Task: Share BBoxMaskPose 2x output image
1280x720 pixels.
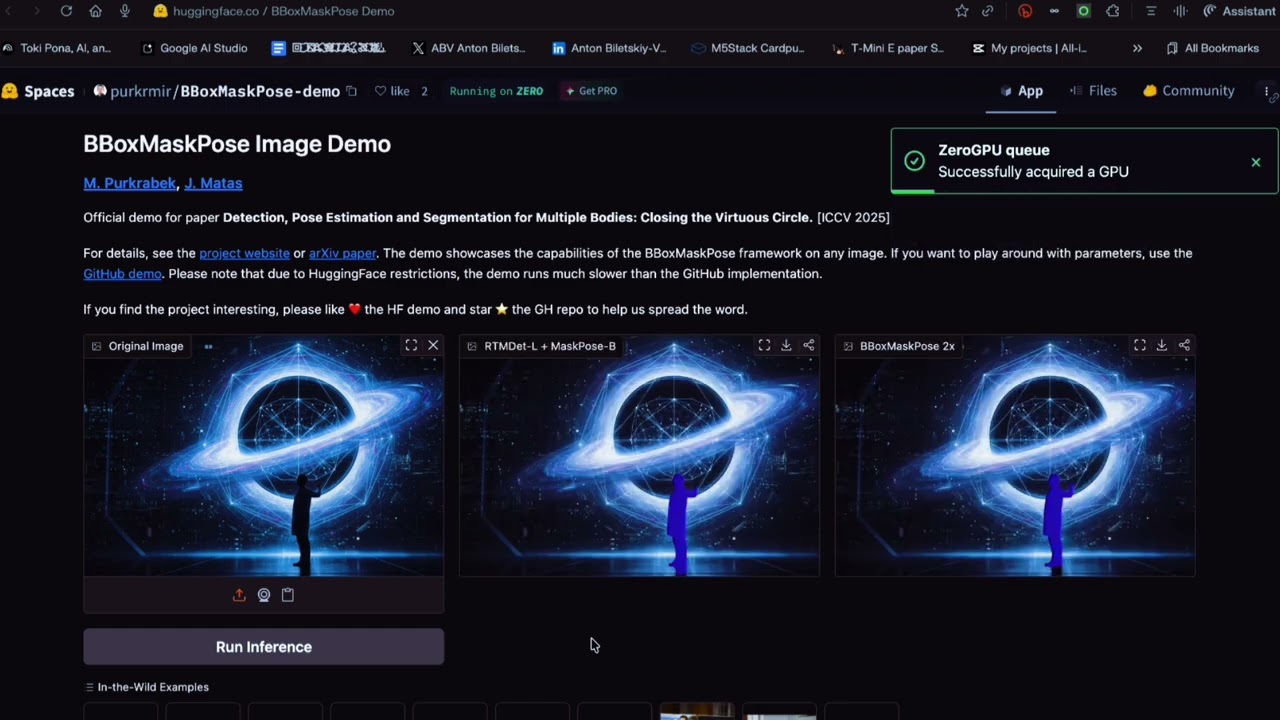Action: (x=1184, y=345)
